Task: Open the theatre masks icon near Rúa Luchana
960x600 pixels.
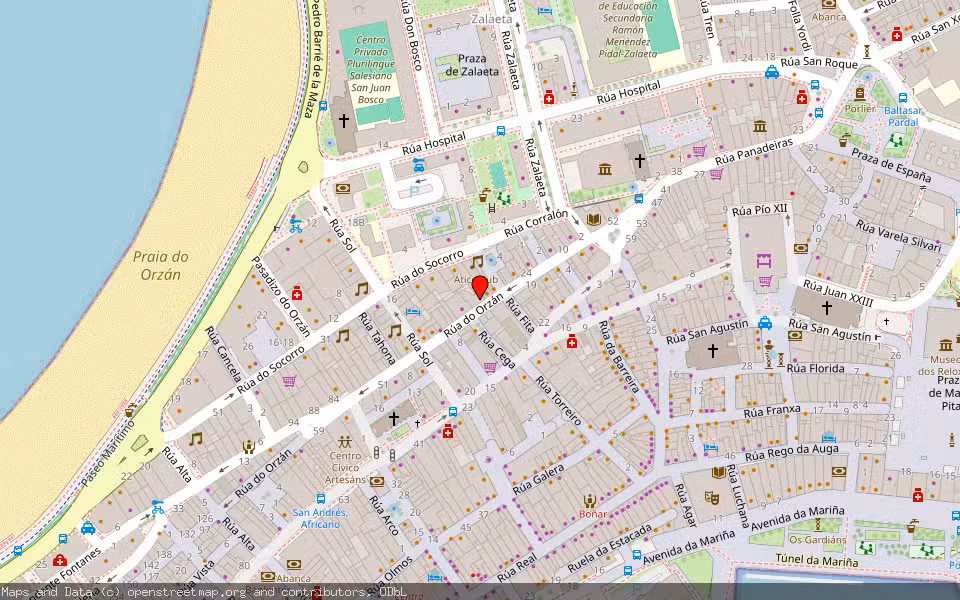Action: click(x=712, y=498)
